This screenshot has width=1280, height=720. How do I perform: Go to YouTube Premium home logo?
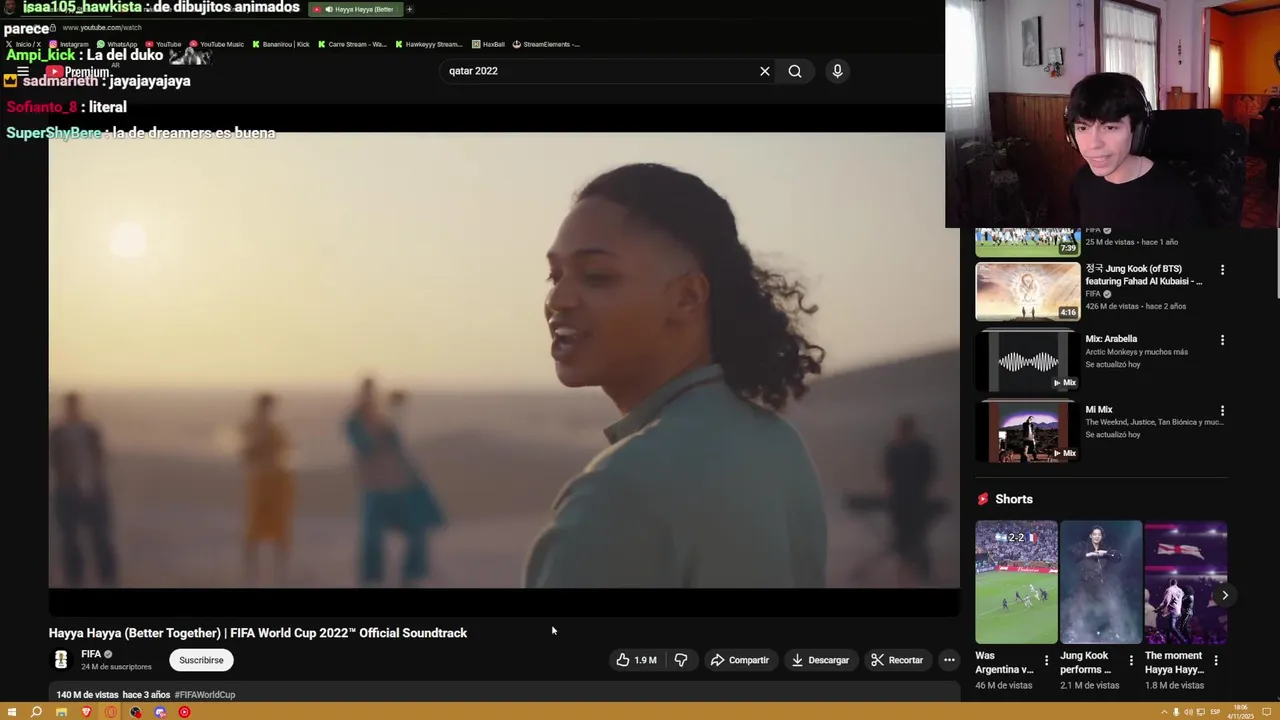(x=78, y=72)
